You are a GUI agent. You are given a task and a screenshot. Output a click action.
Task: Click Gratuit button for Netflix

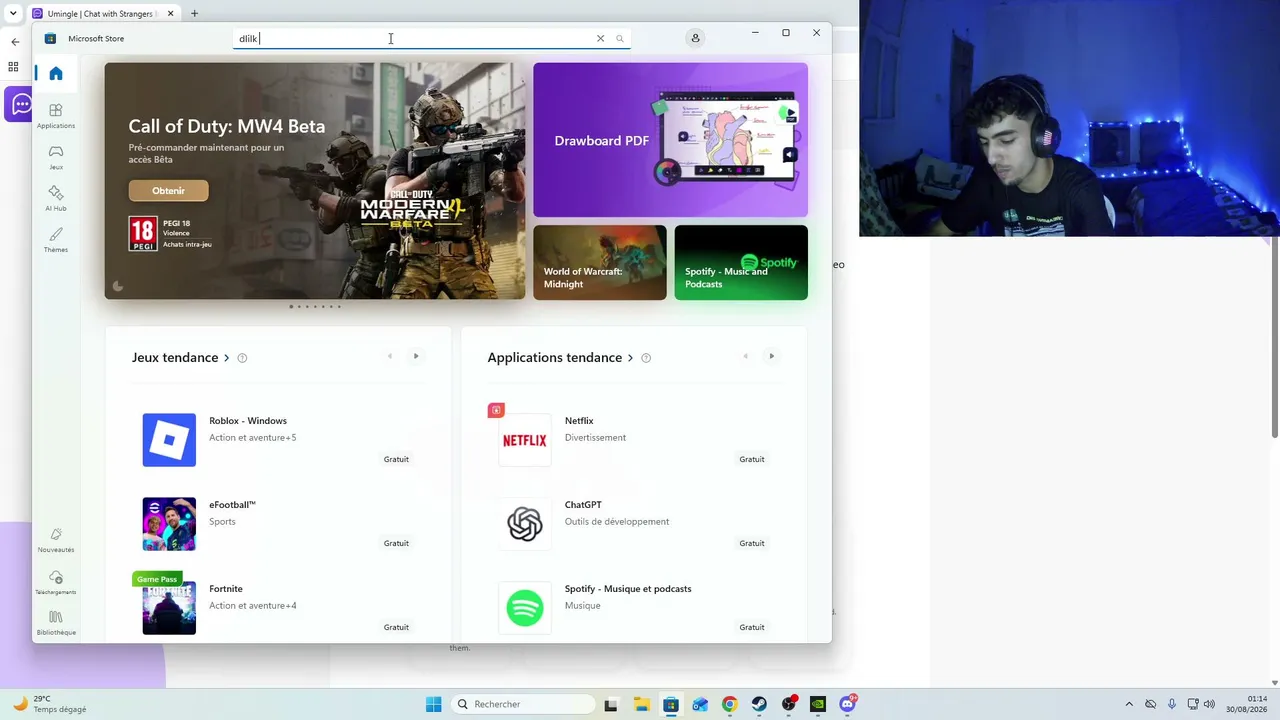752,459
